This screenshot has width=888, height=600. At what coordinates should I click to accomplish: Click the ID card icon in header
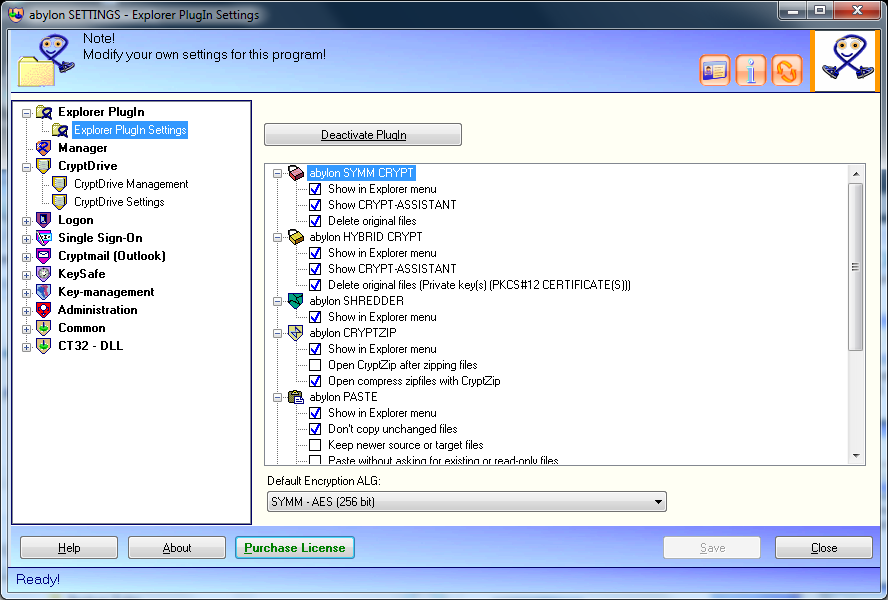point(714,71)
